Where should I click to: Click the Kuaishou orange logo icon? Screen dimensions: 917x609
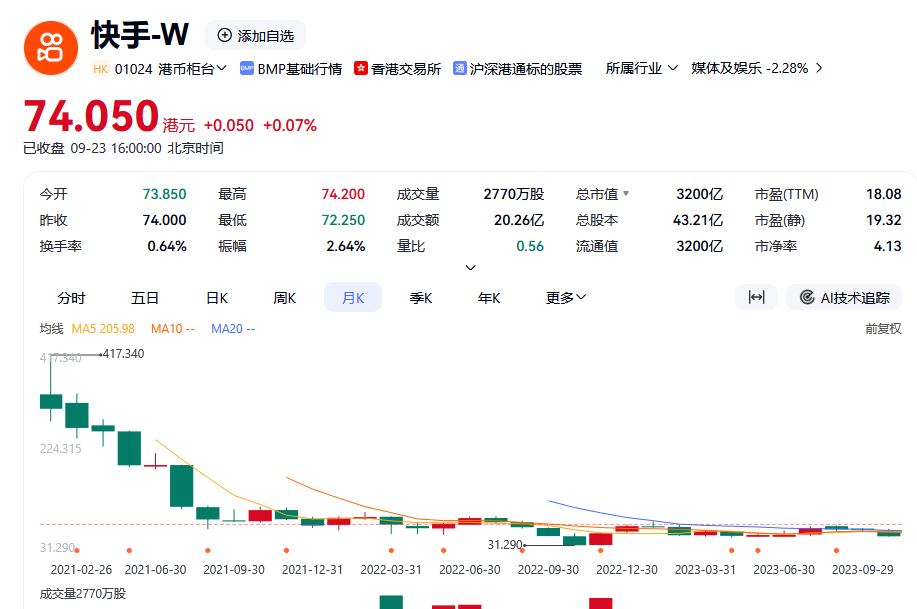click(51, 48)
